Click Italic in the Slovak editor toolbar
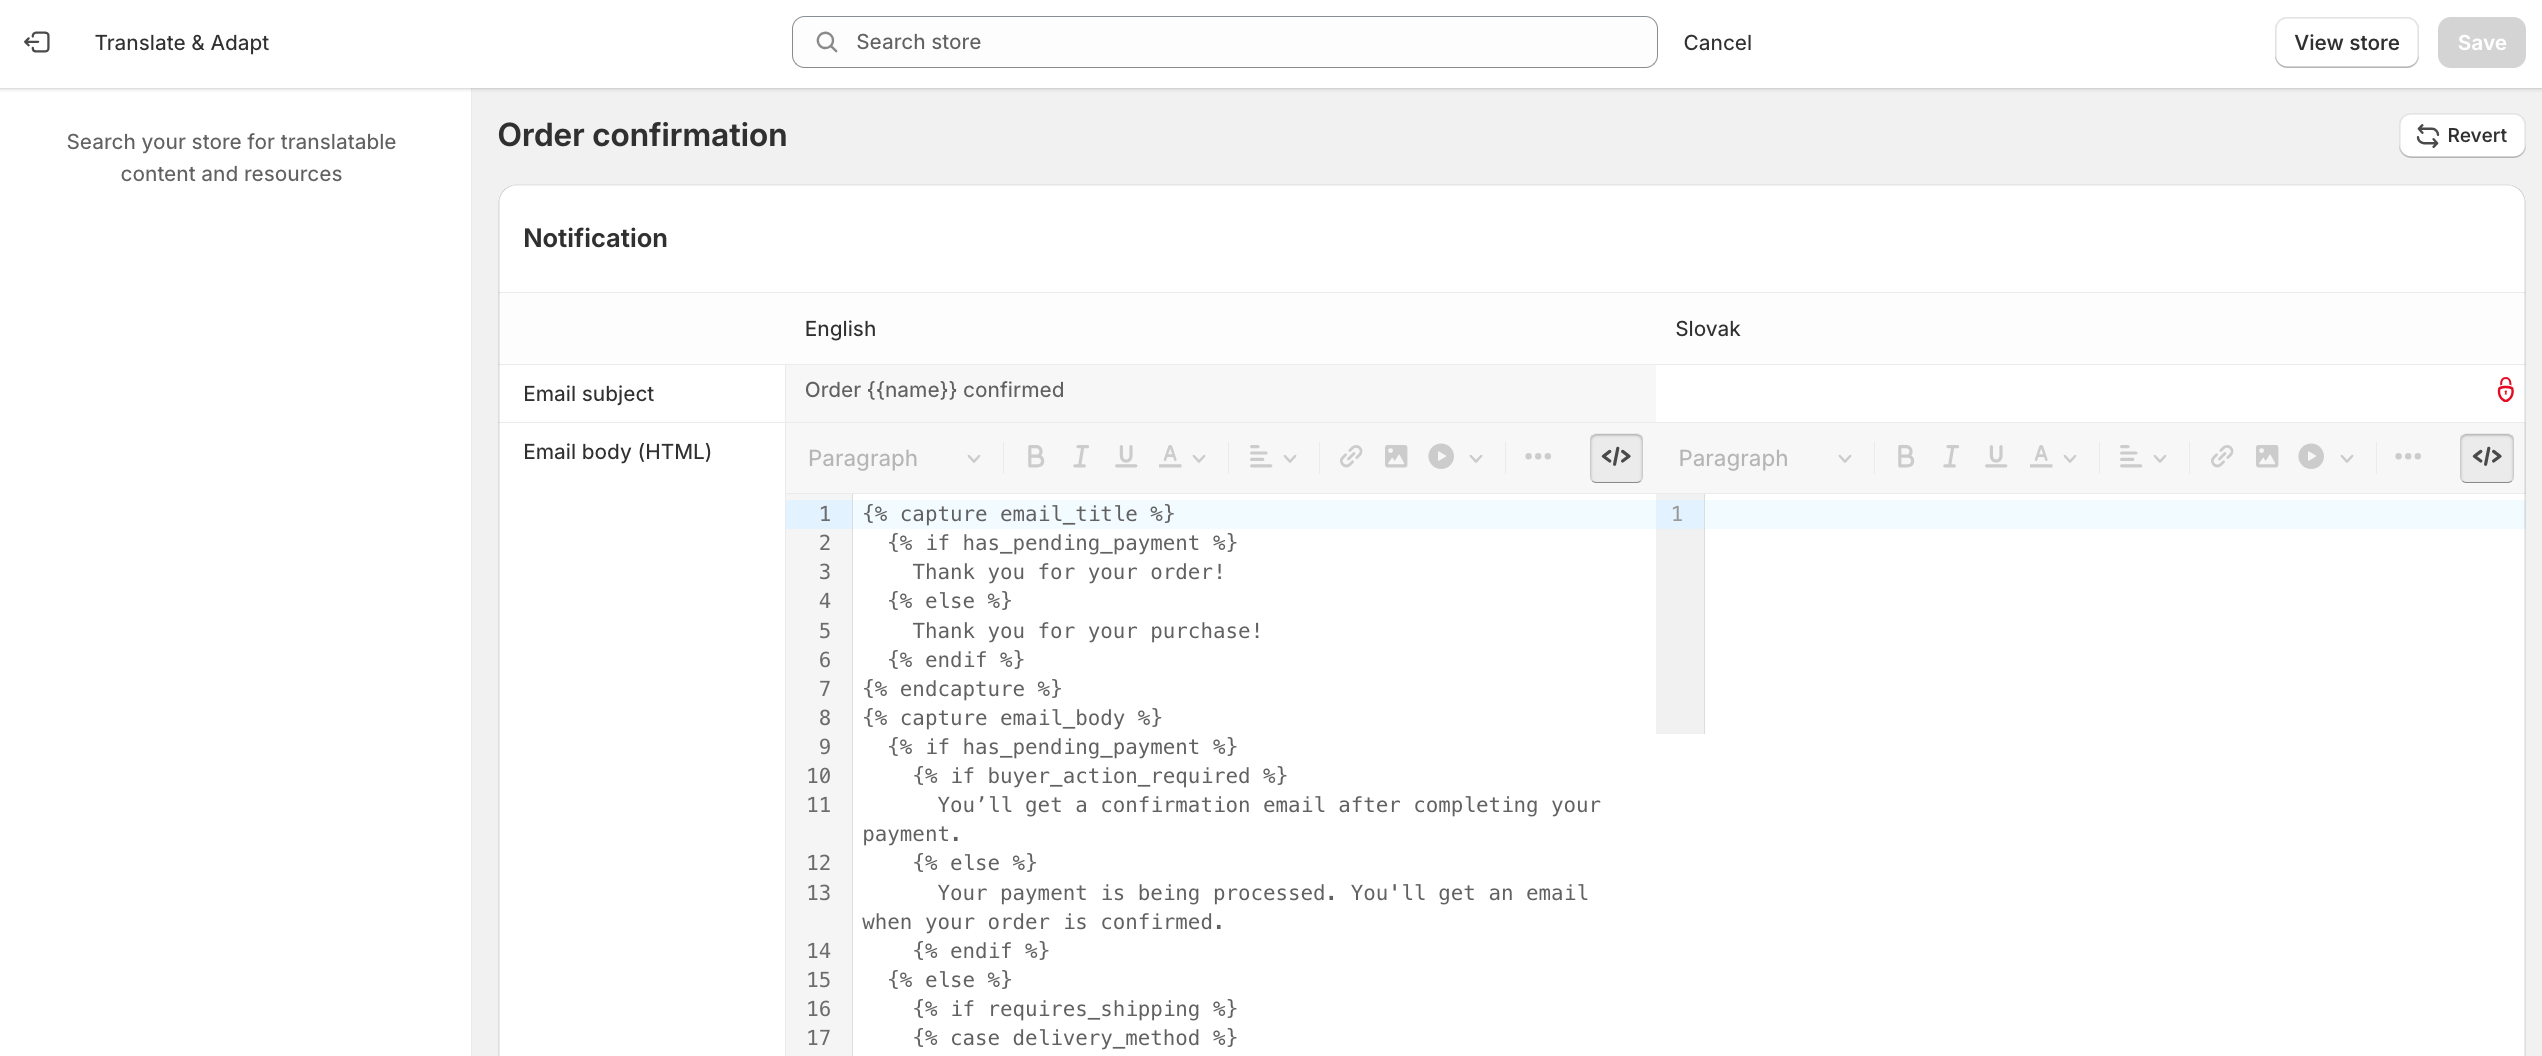 click(x=1950, y=457)
